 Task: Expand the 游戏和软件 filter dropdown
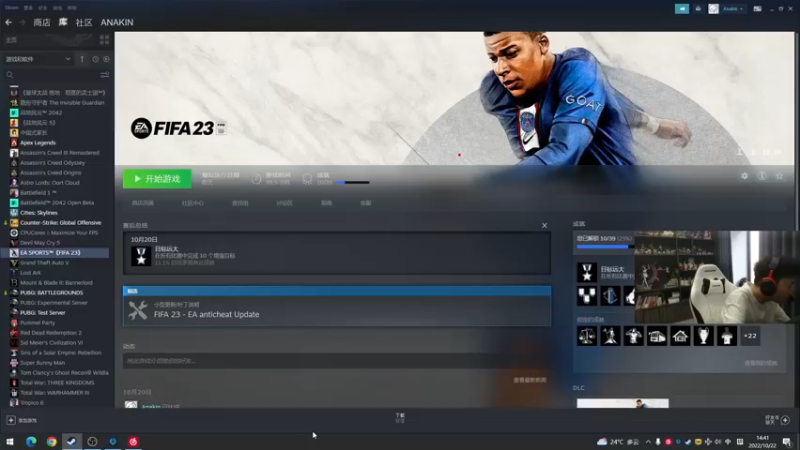tap(38, 59)
